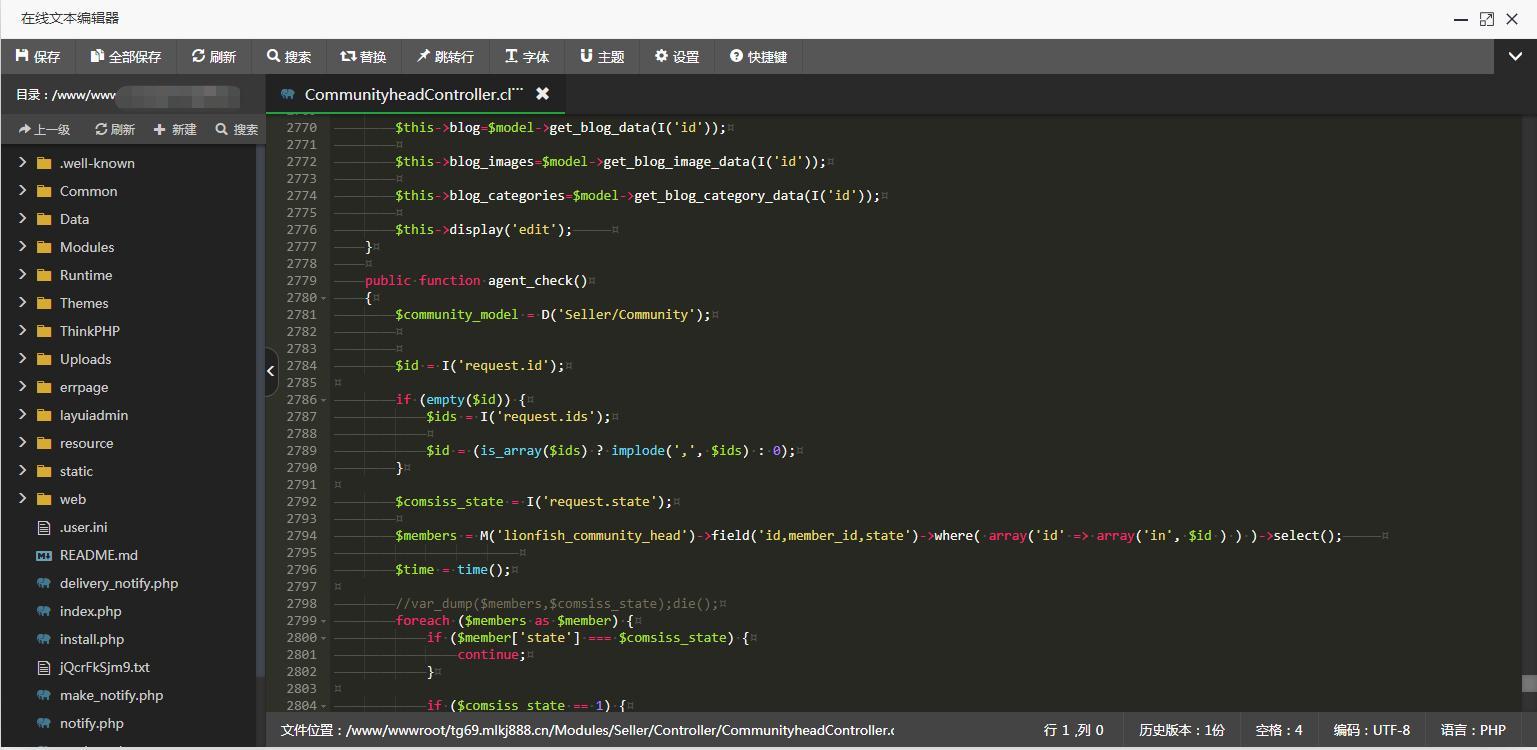Toggle code fold at line 2780
Screen dimensions: 1537x750
[324, 298]
